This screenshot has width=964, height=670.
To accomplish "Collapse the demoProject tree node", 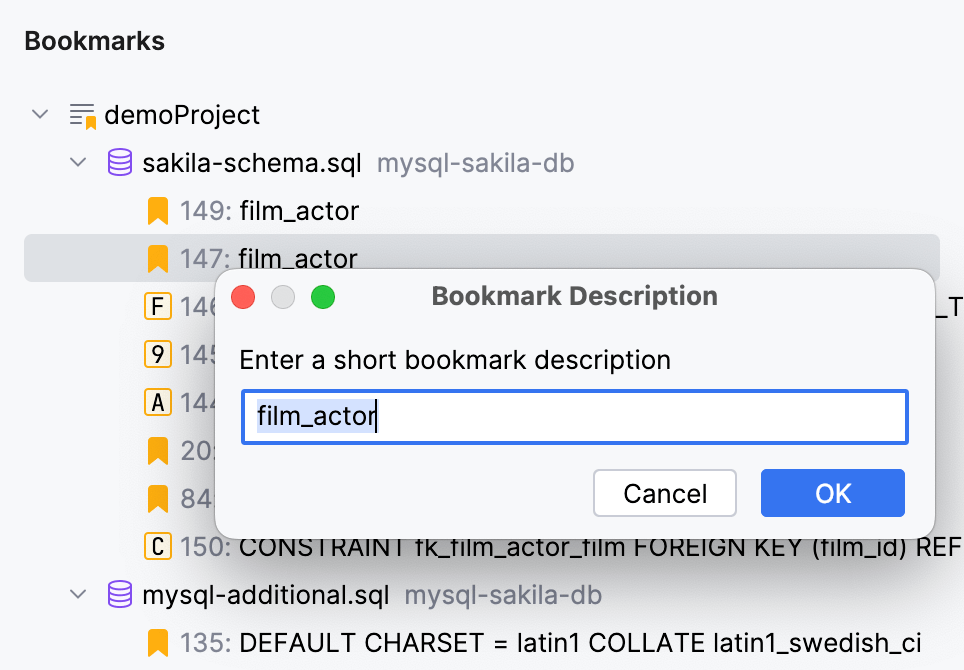I will [x=40, y=114].
